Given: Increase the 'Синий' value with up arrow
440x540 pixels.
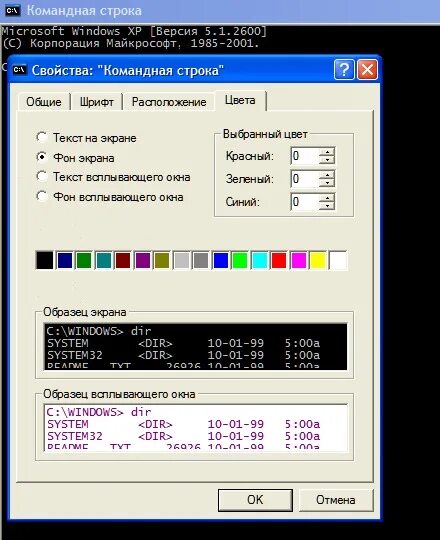Looking at the screenshot, I should click(327, 198).
